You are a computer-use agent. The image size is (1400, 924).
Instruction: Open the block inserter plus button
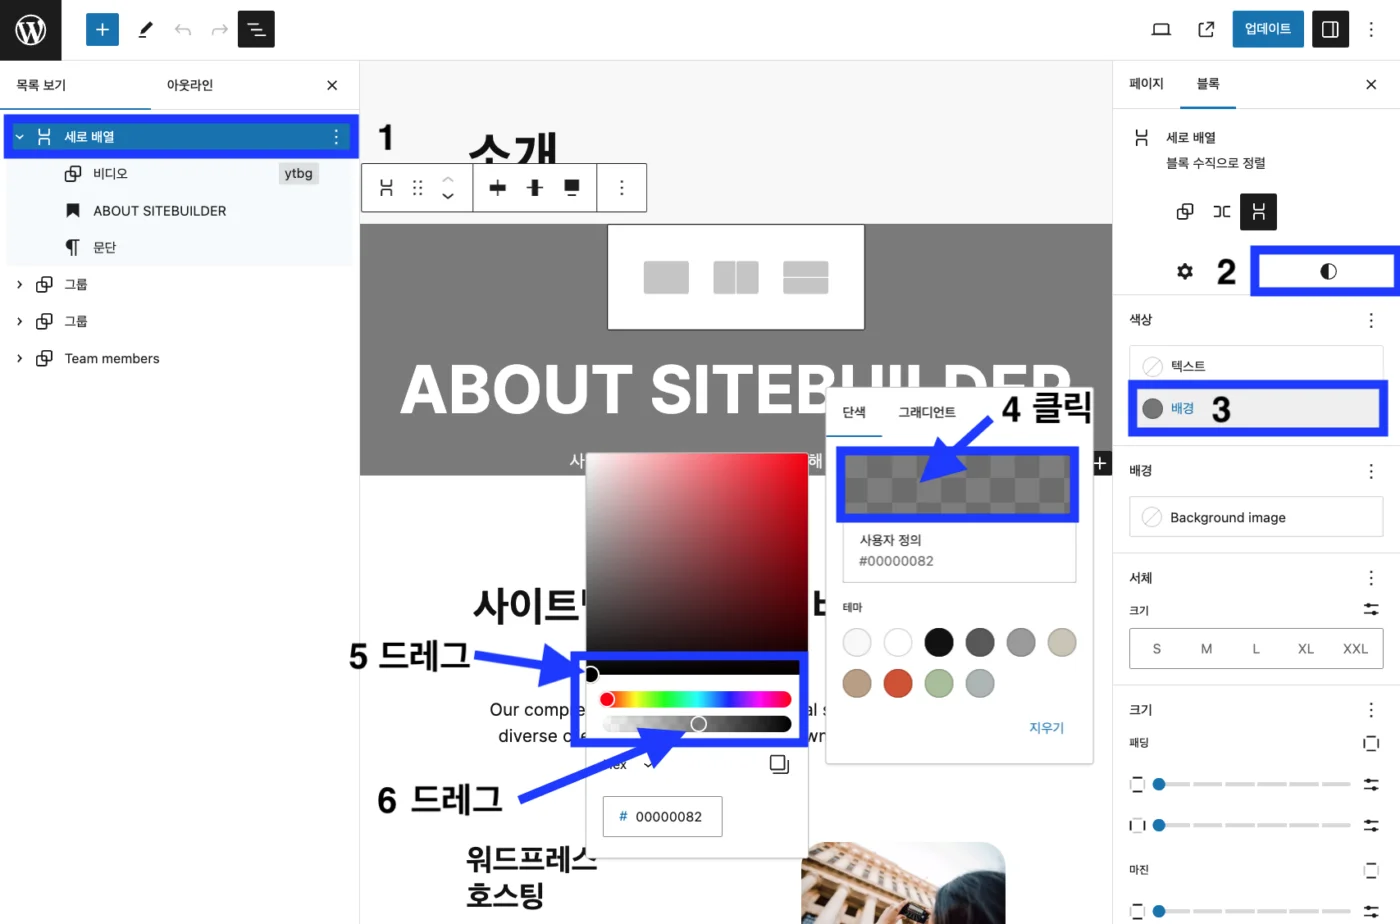tap(102, 30)
